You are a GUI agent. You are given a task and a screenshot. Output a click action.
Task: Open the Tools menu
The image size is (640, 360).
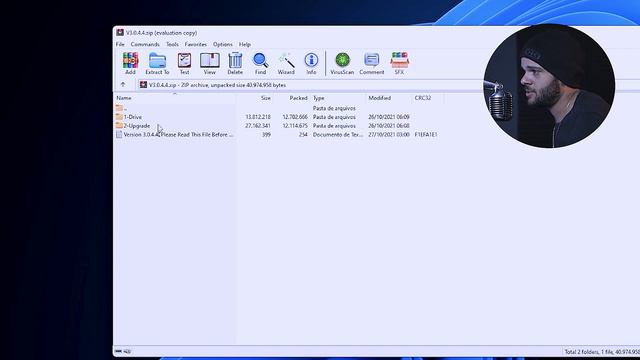[x=172, y=44]
